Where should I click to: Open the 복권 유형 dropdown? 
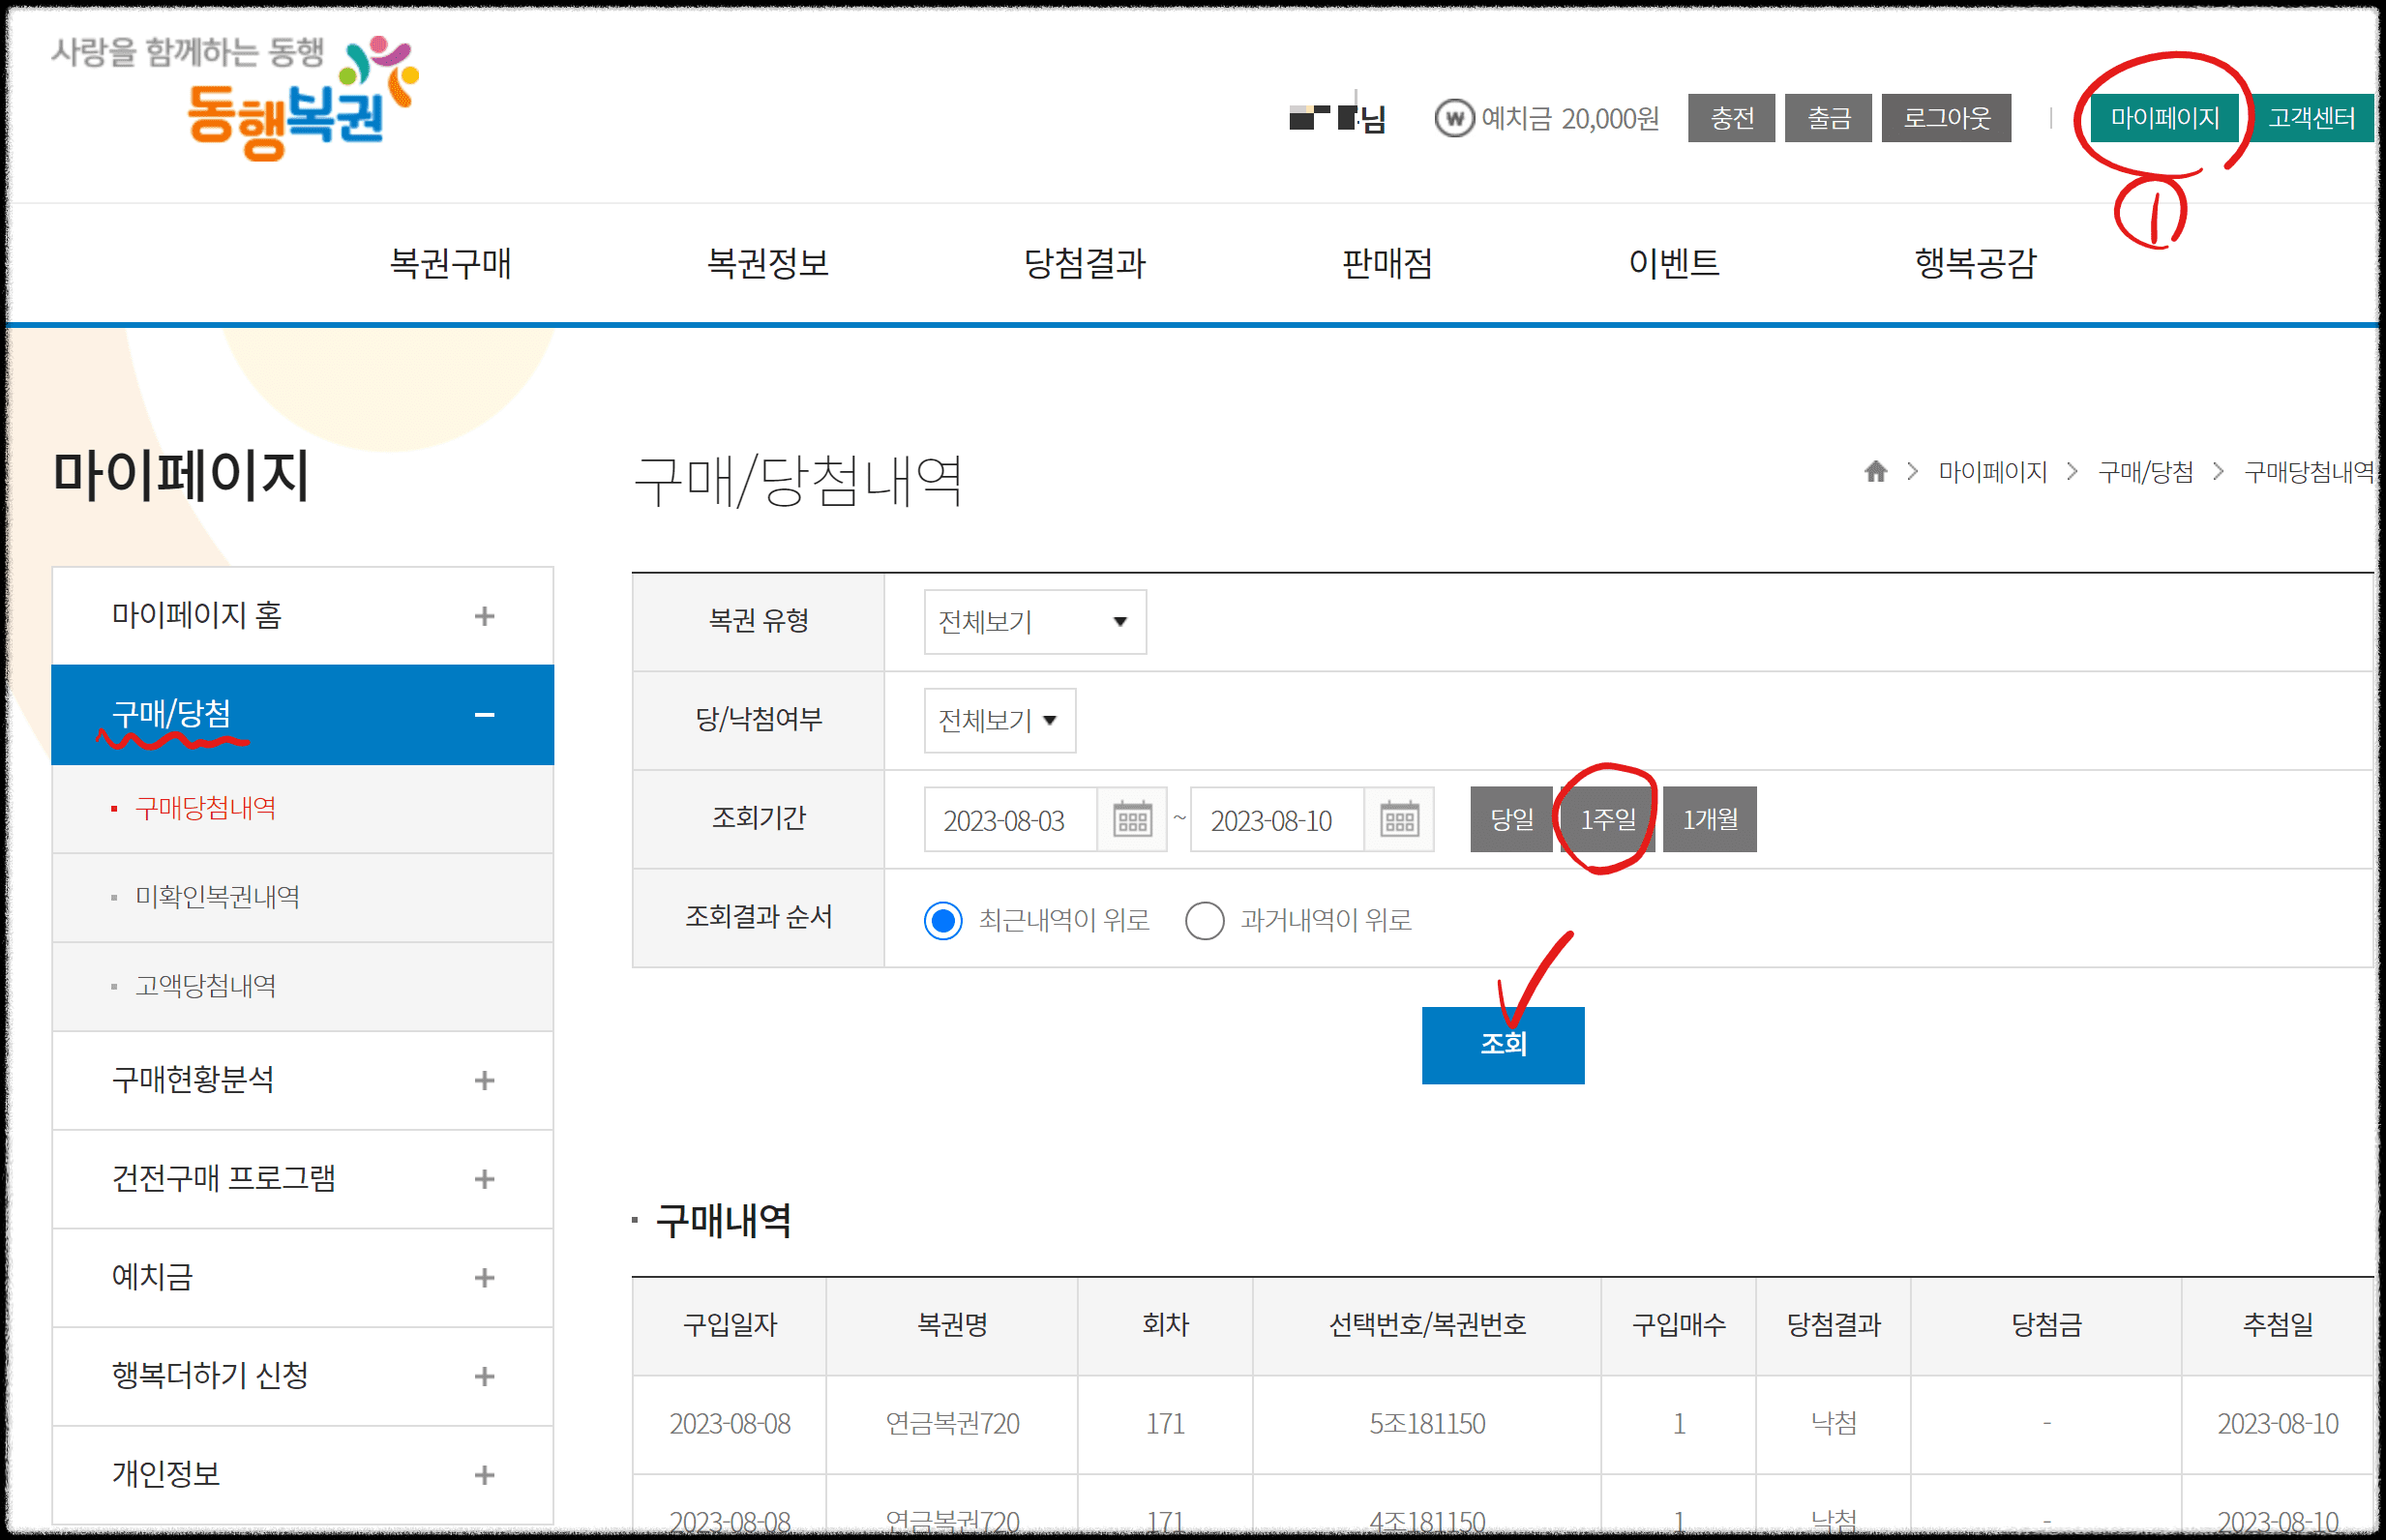point(1035,622)
